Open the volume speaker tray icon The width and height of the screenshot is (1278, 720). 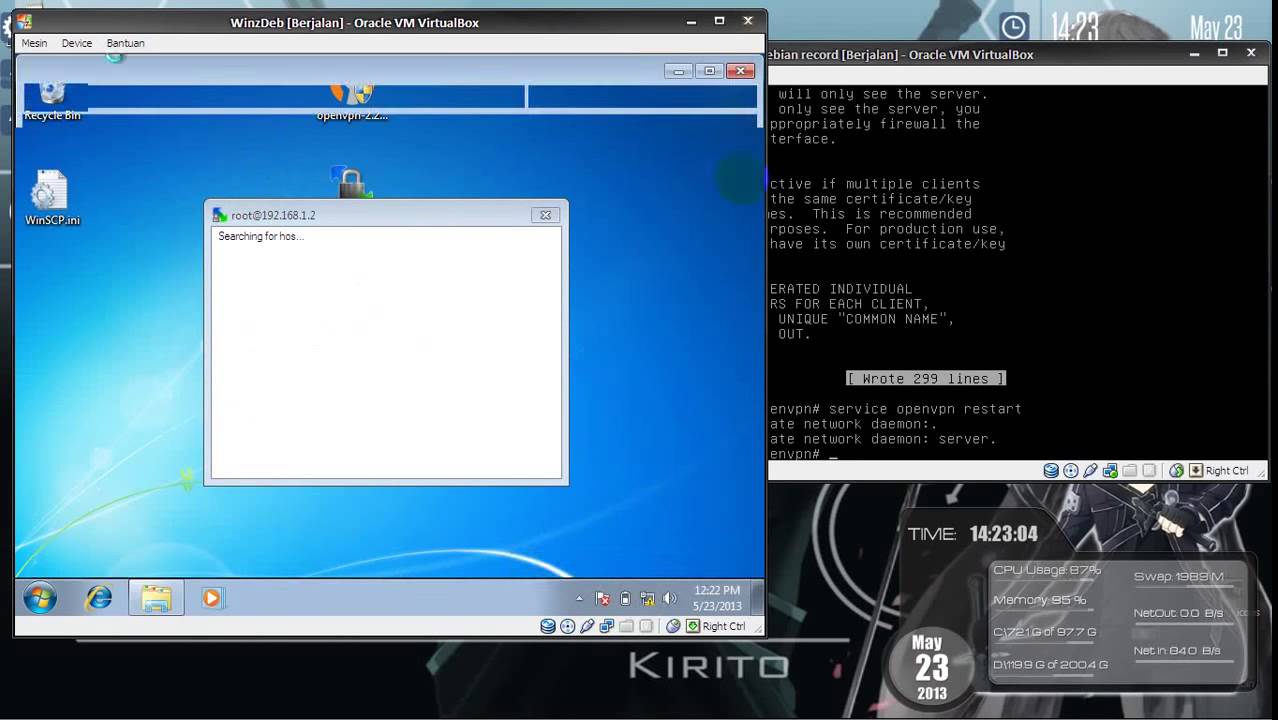click(x=668, y=599)
